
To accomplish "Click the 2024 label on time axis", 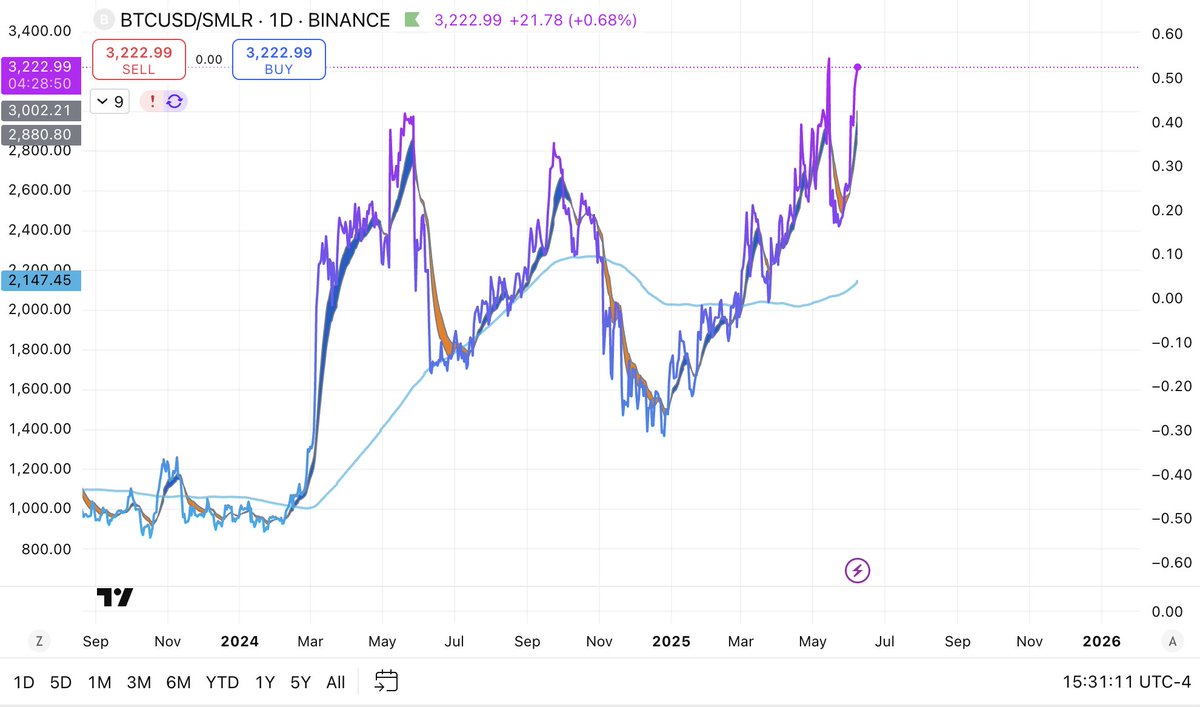I will coord(240,641).
